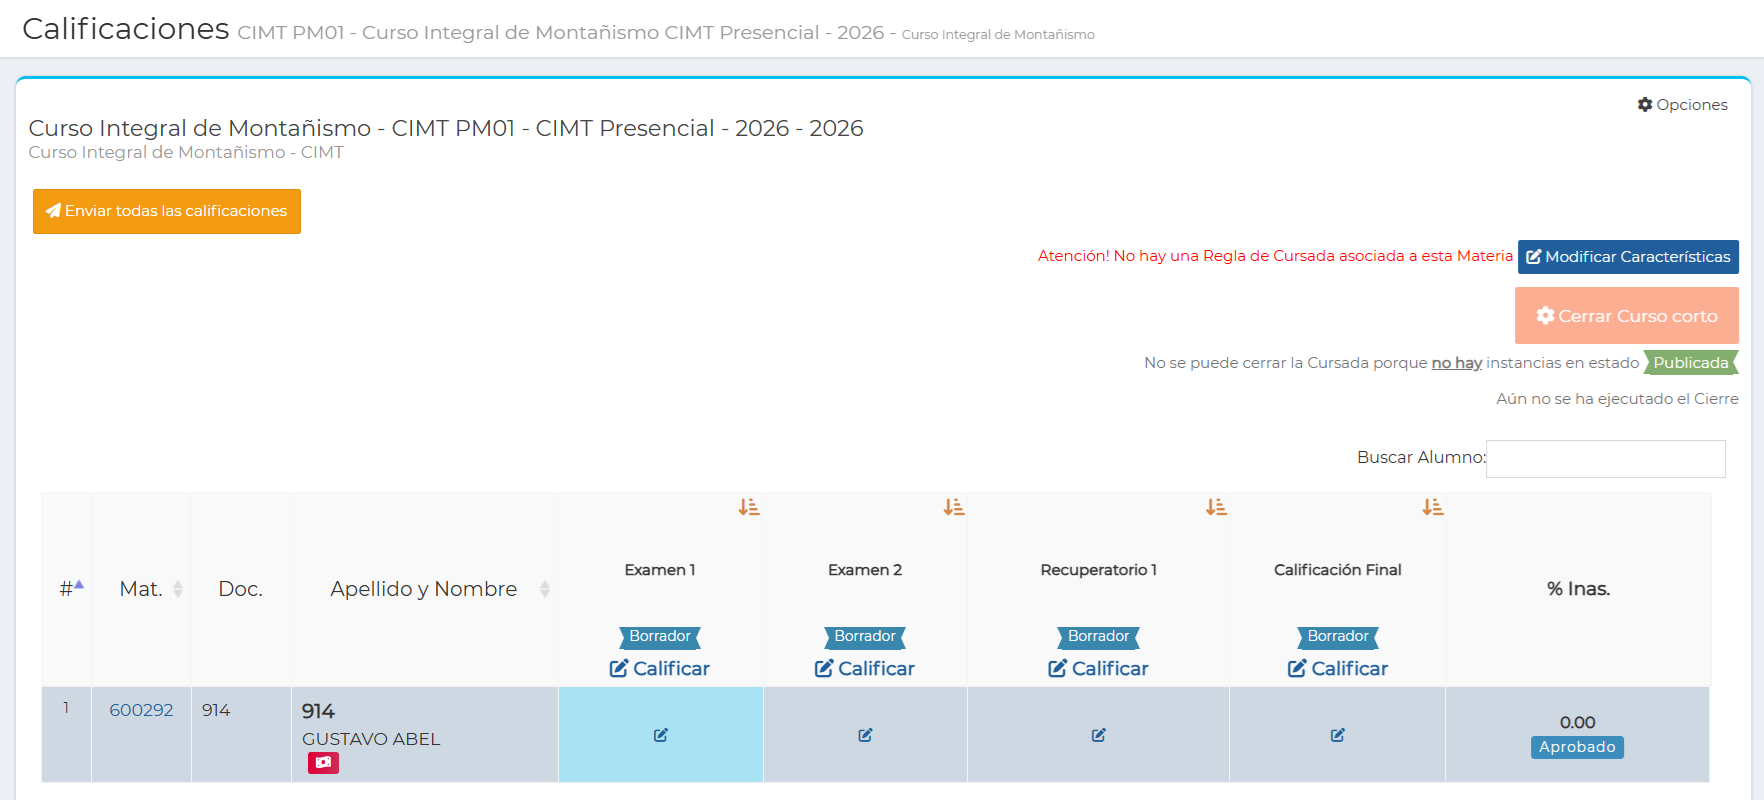The width and height of the screenshot is (1764, 800).
Task: Click the % Inas. column header
Action: [1578, 589]
